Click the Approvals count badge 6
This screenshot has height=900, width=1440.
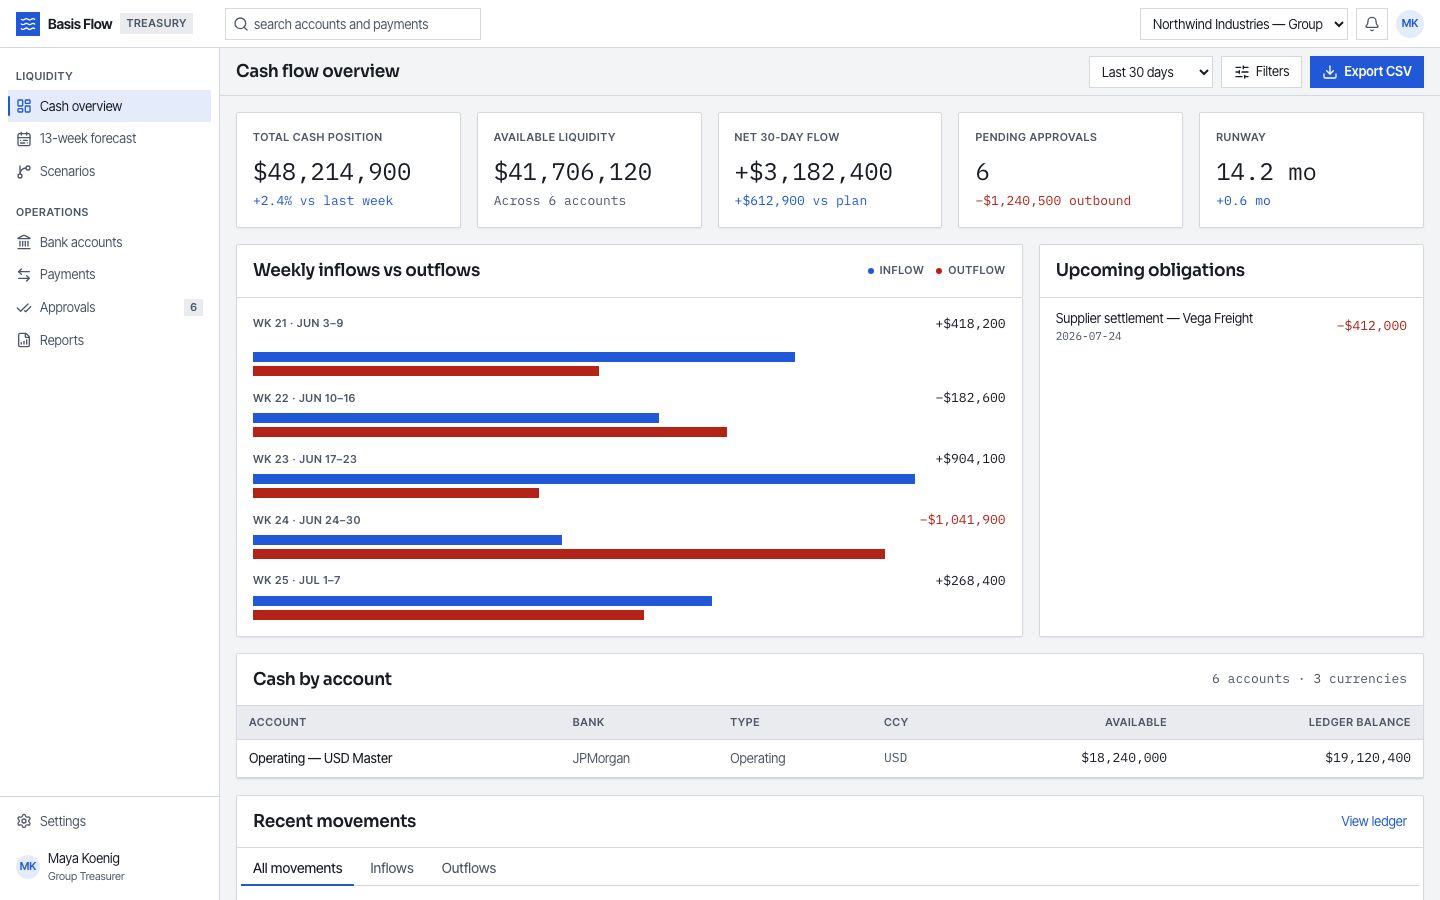tap(193, 308)
